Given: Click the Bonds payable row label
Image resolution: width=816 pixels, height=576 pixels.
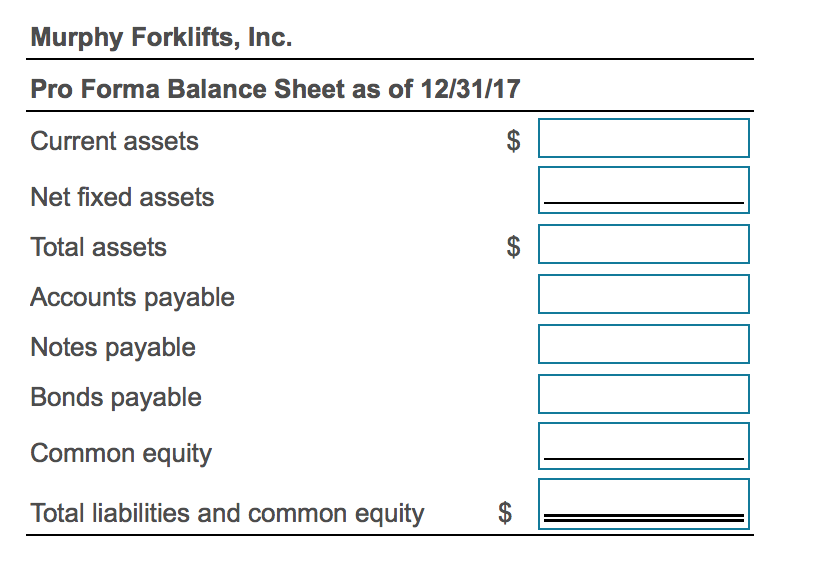Looking at the screenshot, I should click(x=115, y=397).
